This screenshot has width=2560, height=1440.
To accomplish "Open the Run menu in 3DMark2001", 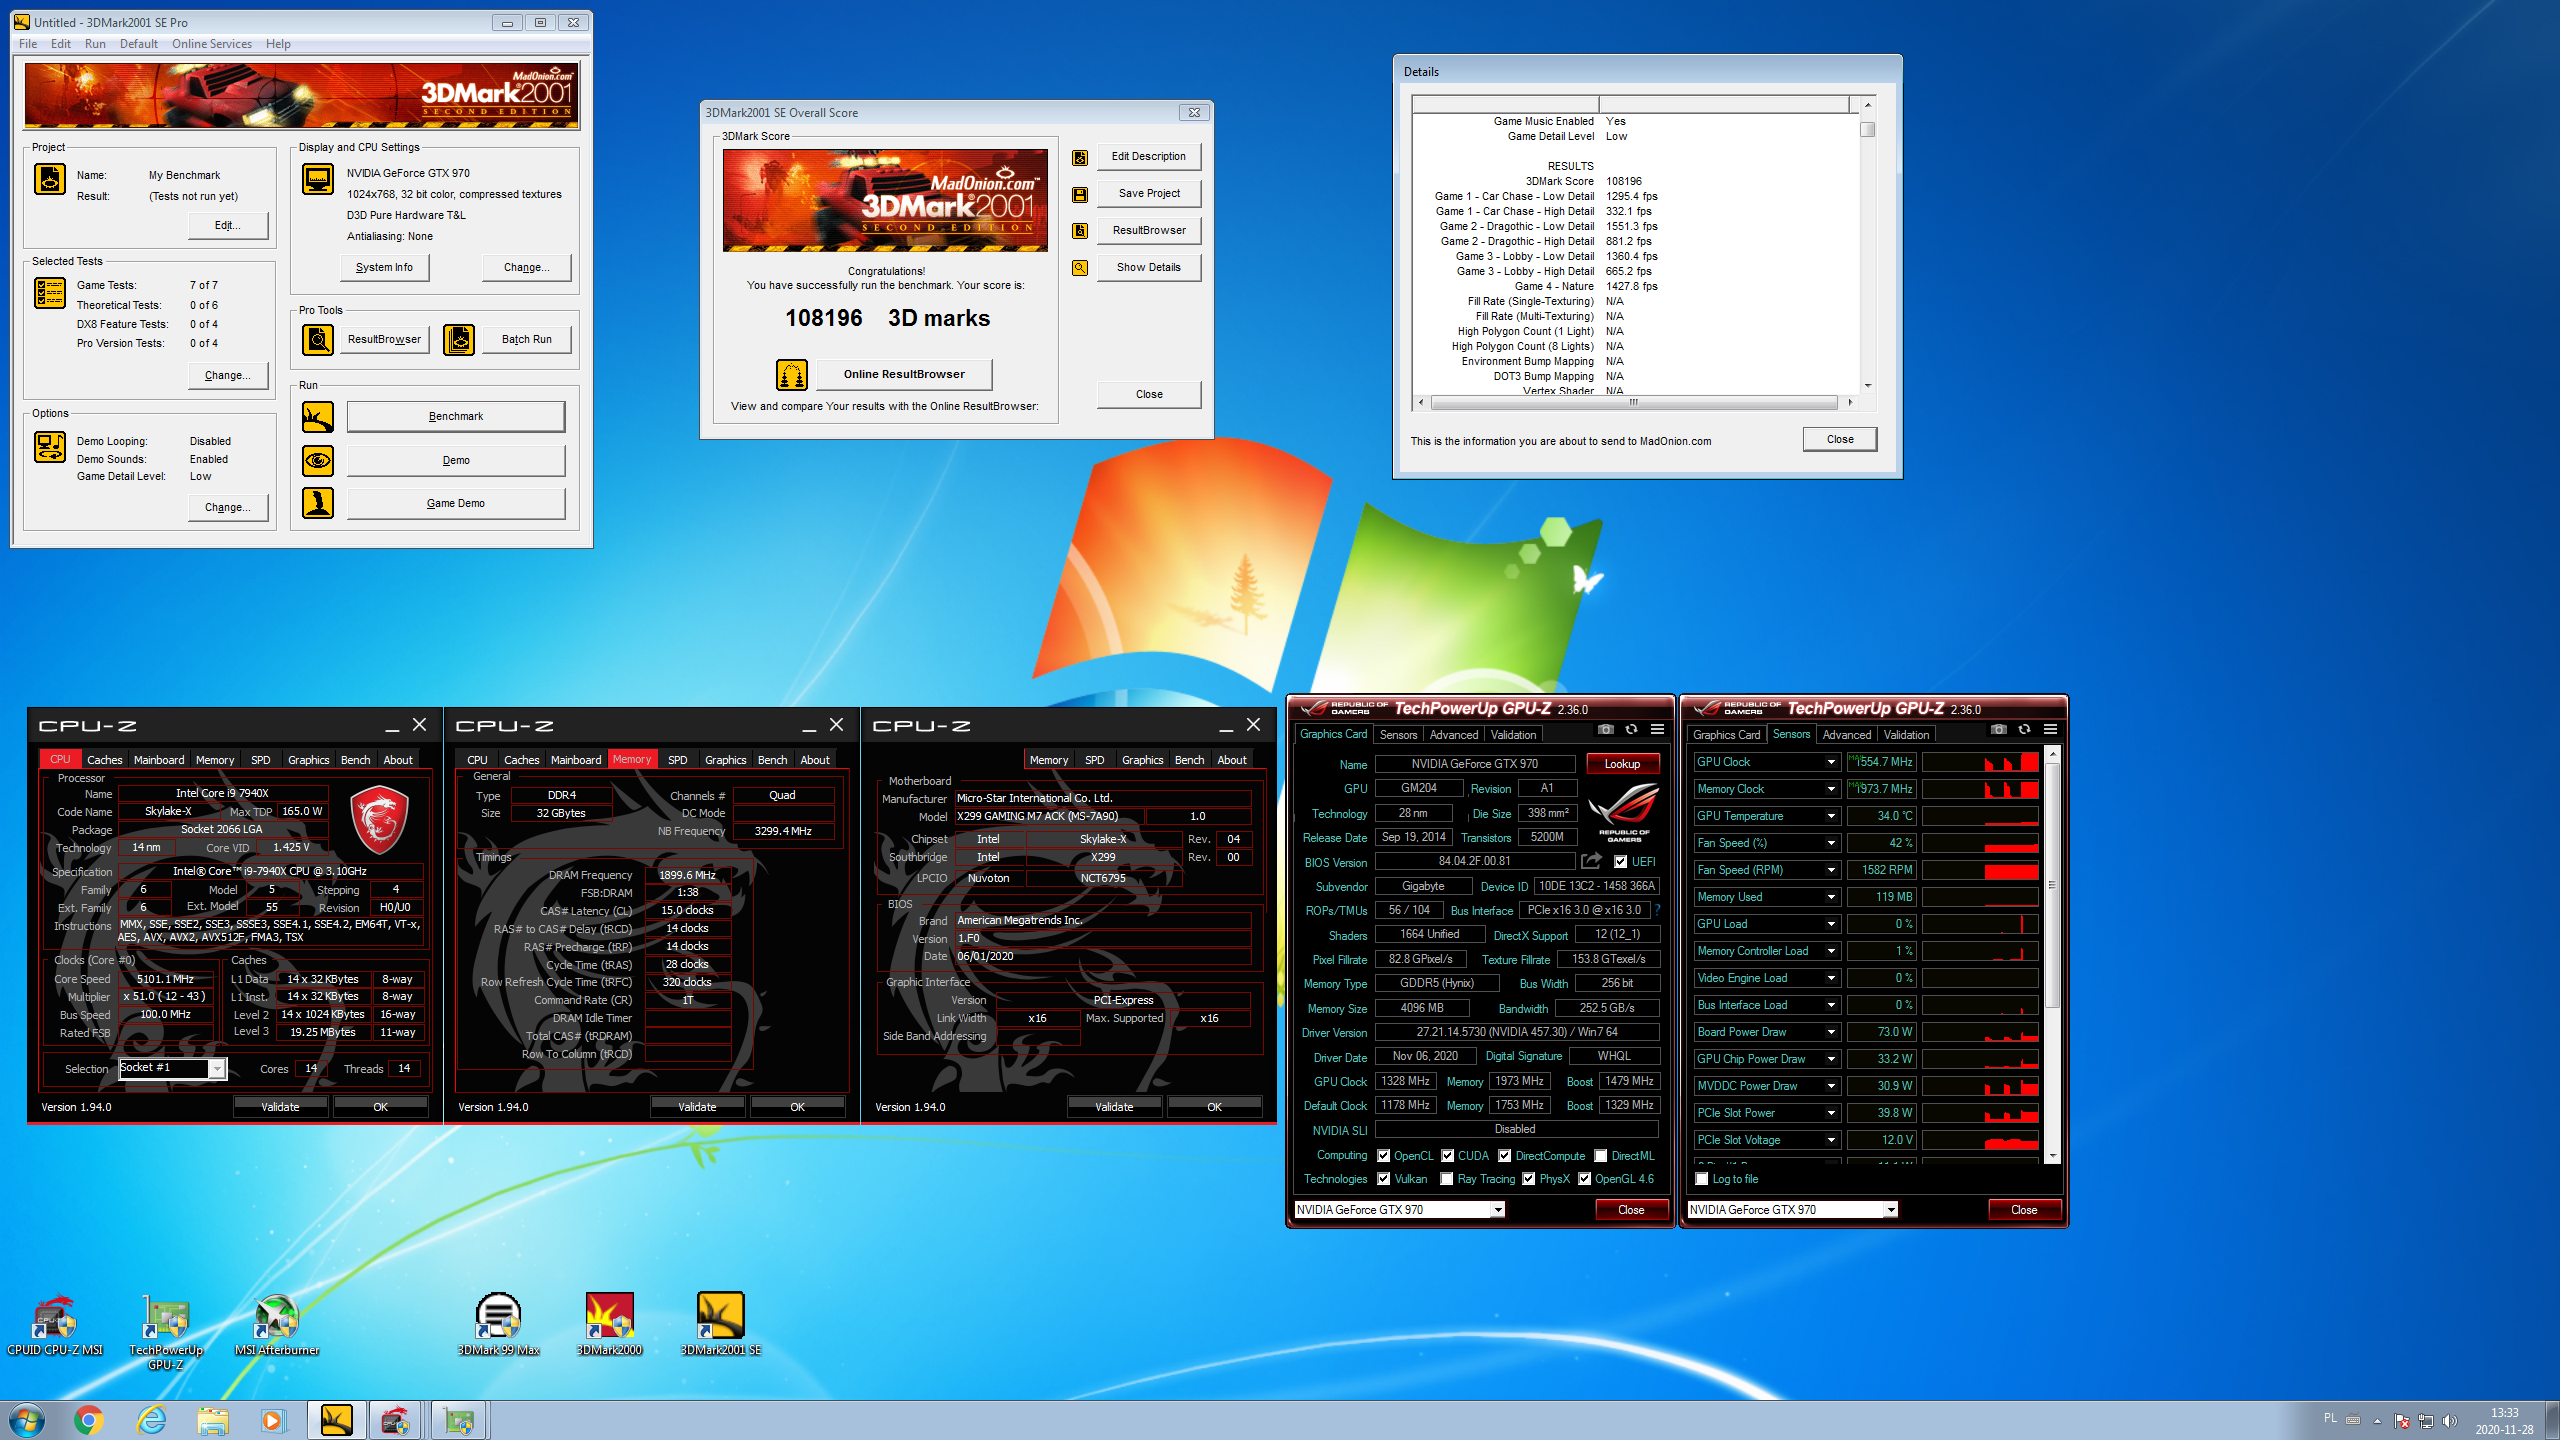I will click(x=95, y=44).
